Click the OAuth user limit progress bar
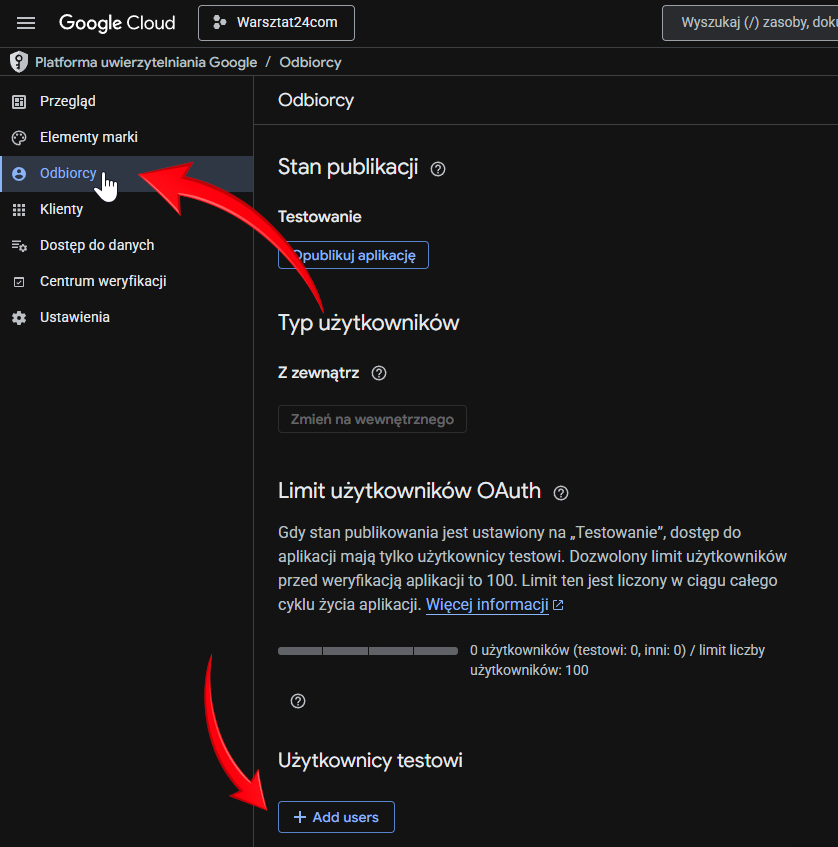The width and height of the screenshot is (838, 847). (367, 651)
